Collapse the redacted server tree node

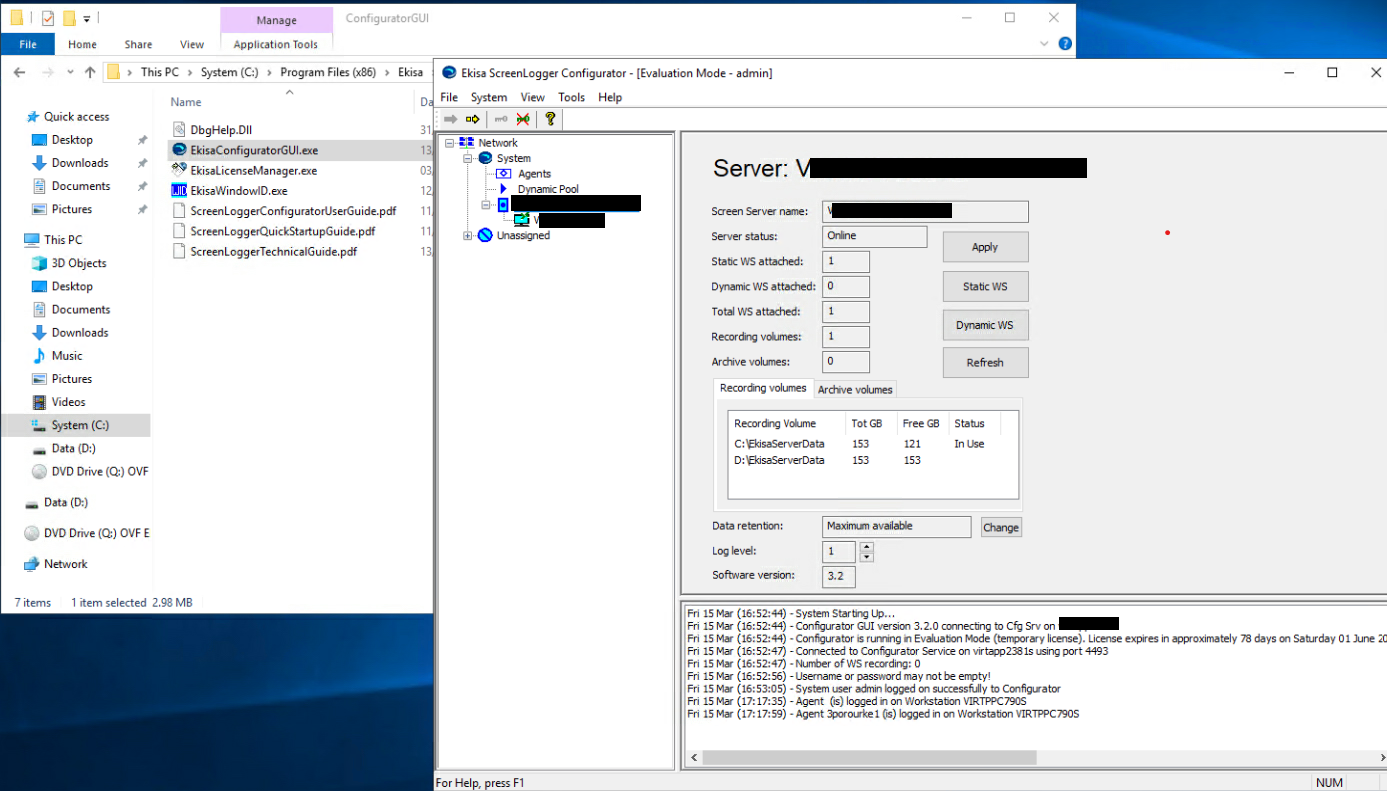[486, 204]
